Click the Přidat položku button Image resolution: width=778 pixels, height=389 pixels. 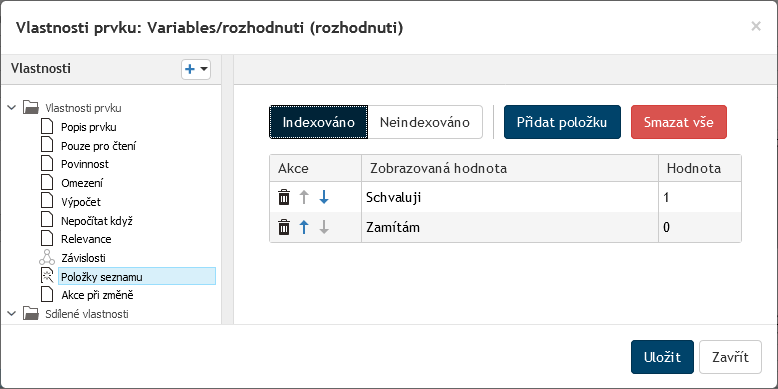[562, 122]
